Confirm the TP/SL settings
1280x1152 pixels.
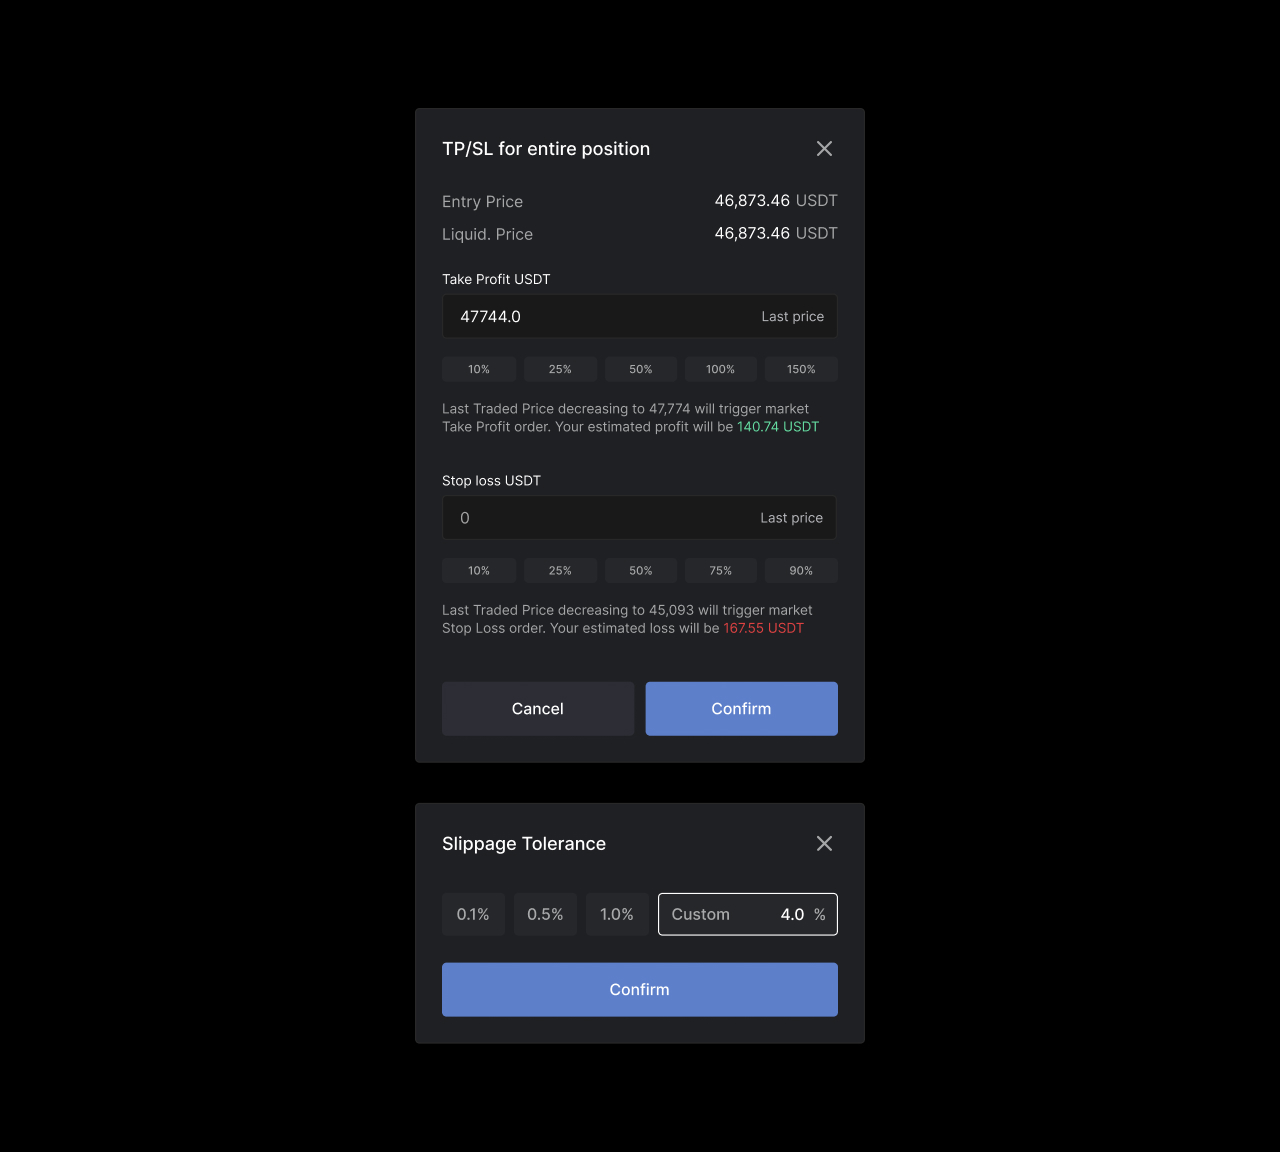pos(741,708)
